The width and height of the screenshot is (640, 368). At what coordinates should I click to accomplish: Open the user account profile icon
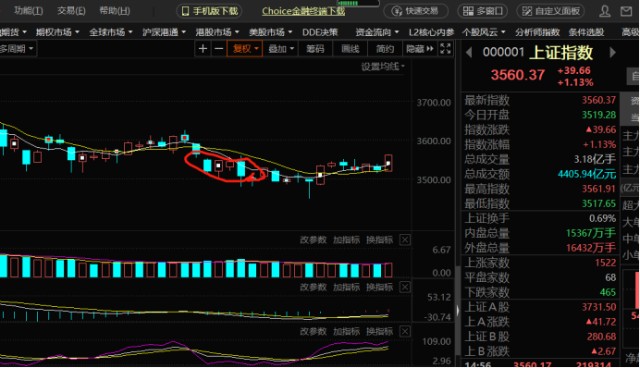(x=604, y=11)
